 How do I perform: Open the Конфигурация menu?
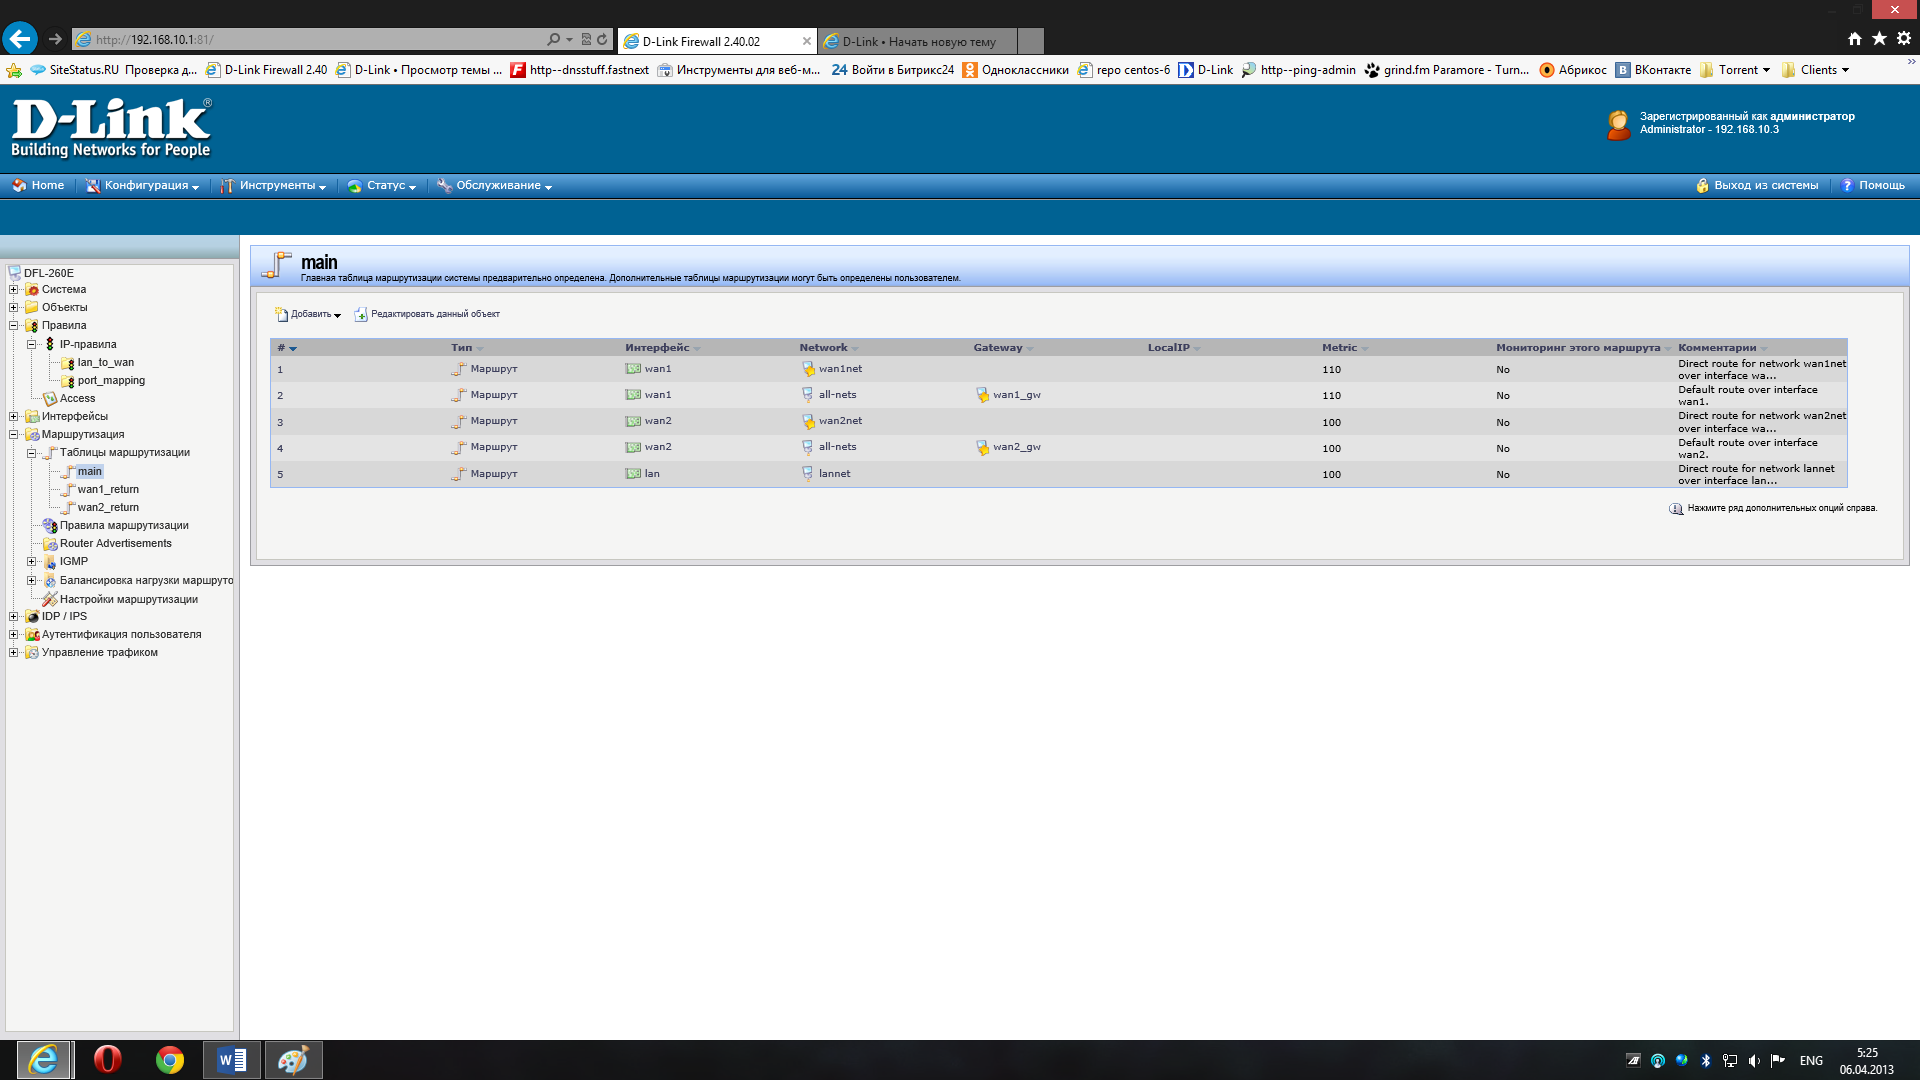tap(146, 186)
